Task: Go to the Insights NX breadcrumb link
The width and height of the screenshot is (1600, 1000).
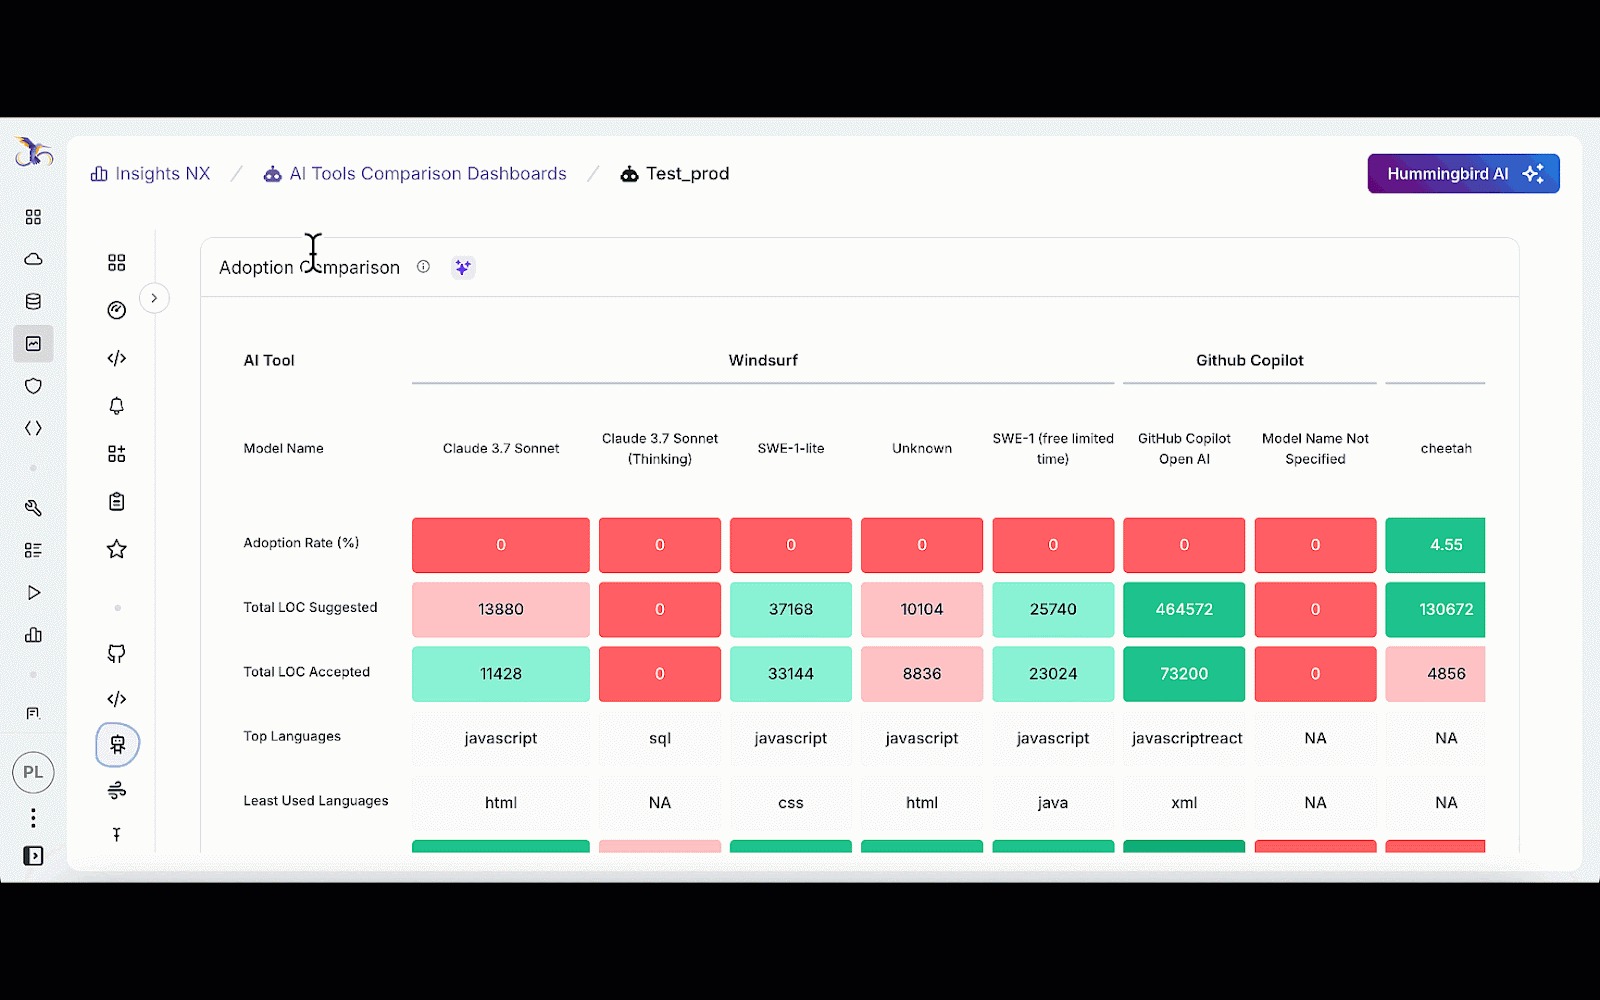Action: (151, 174)
